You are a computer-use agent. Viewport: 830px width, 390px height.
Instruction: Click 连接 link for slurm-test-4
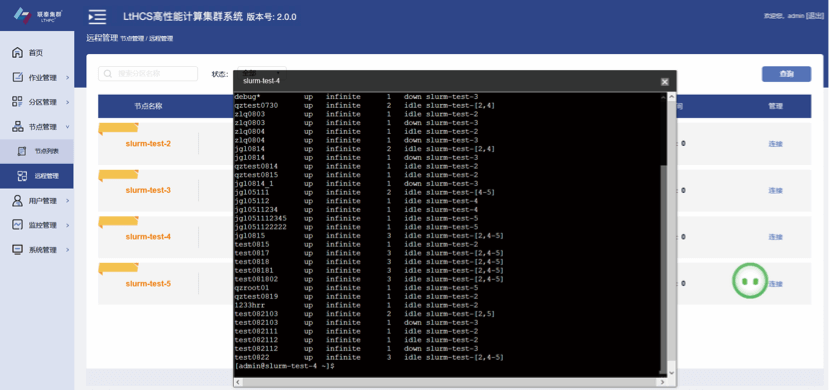point(775,237)
